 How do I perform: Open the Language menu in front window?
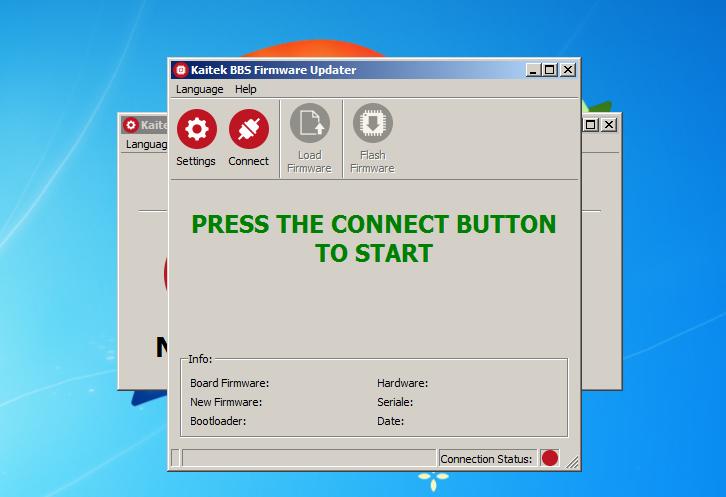coord(200,89)
